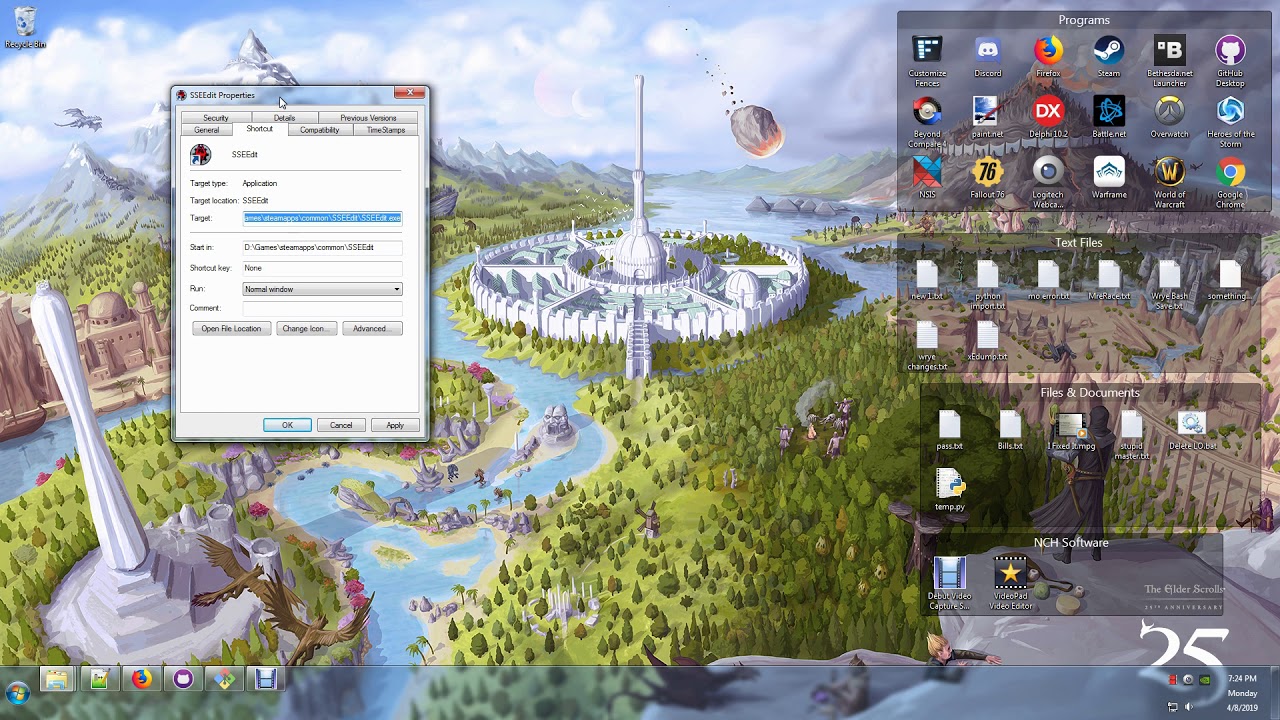Switch to the TimeStamps tab
This screenshot has width=1280, height=720.
click(386, 130)
